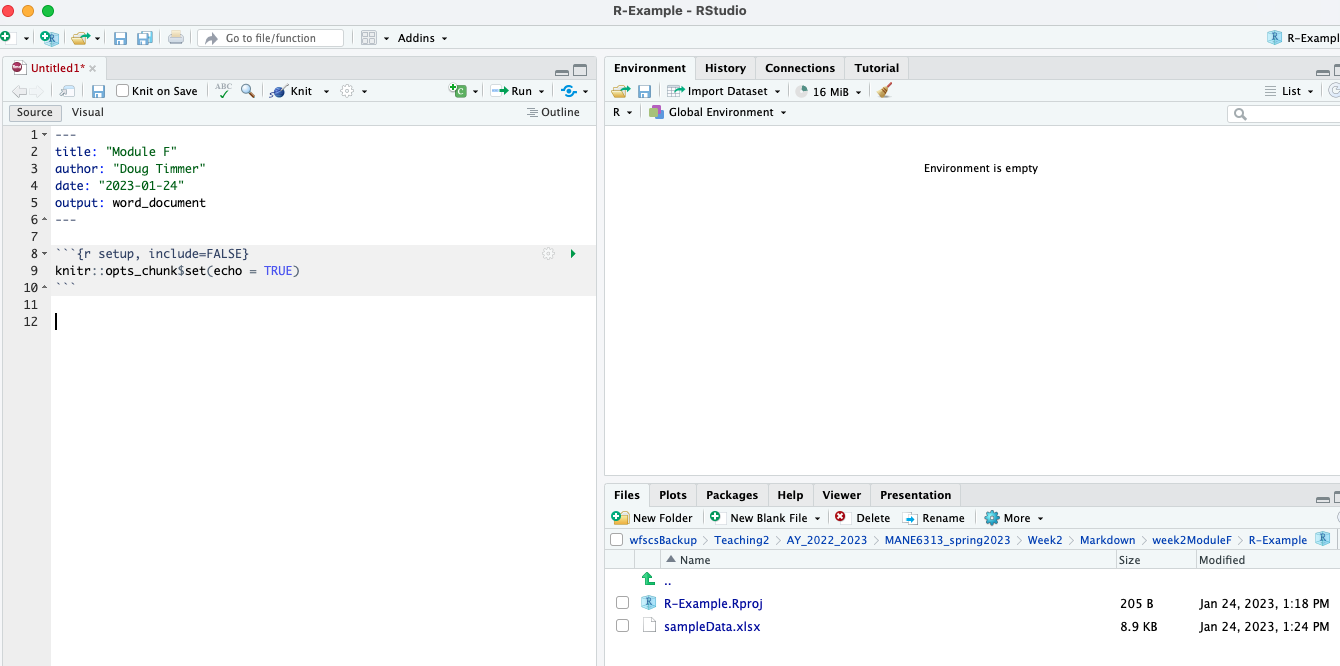Click the New Folder button
Image resolution: width=1340 pixels, height=666 pixels.
652,517
